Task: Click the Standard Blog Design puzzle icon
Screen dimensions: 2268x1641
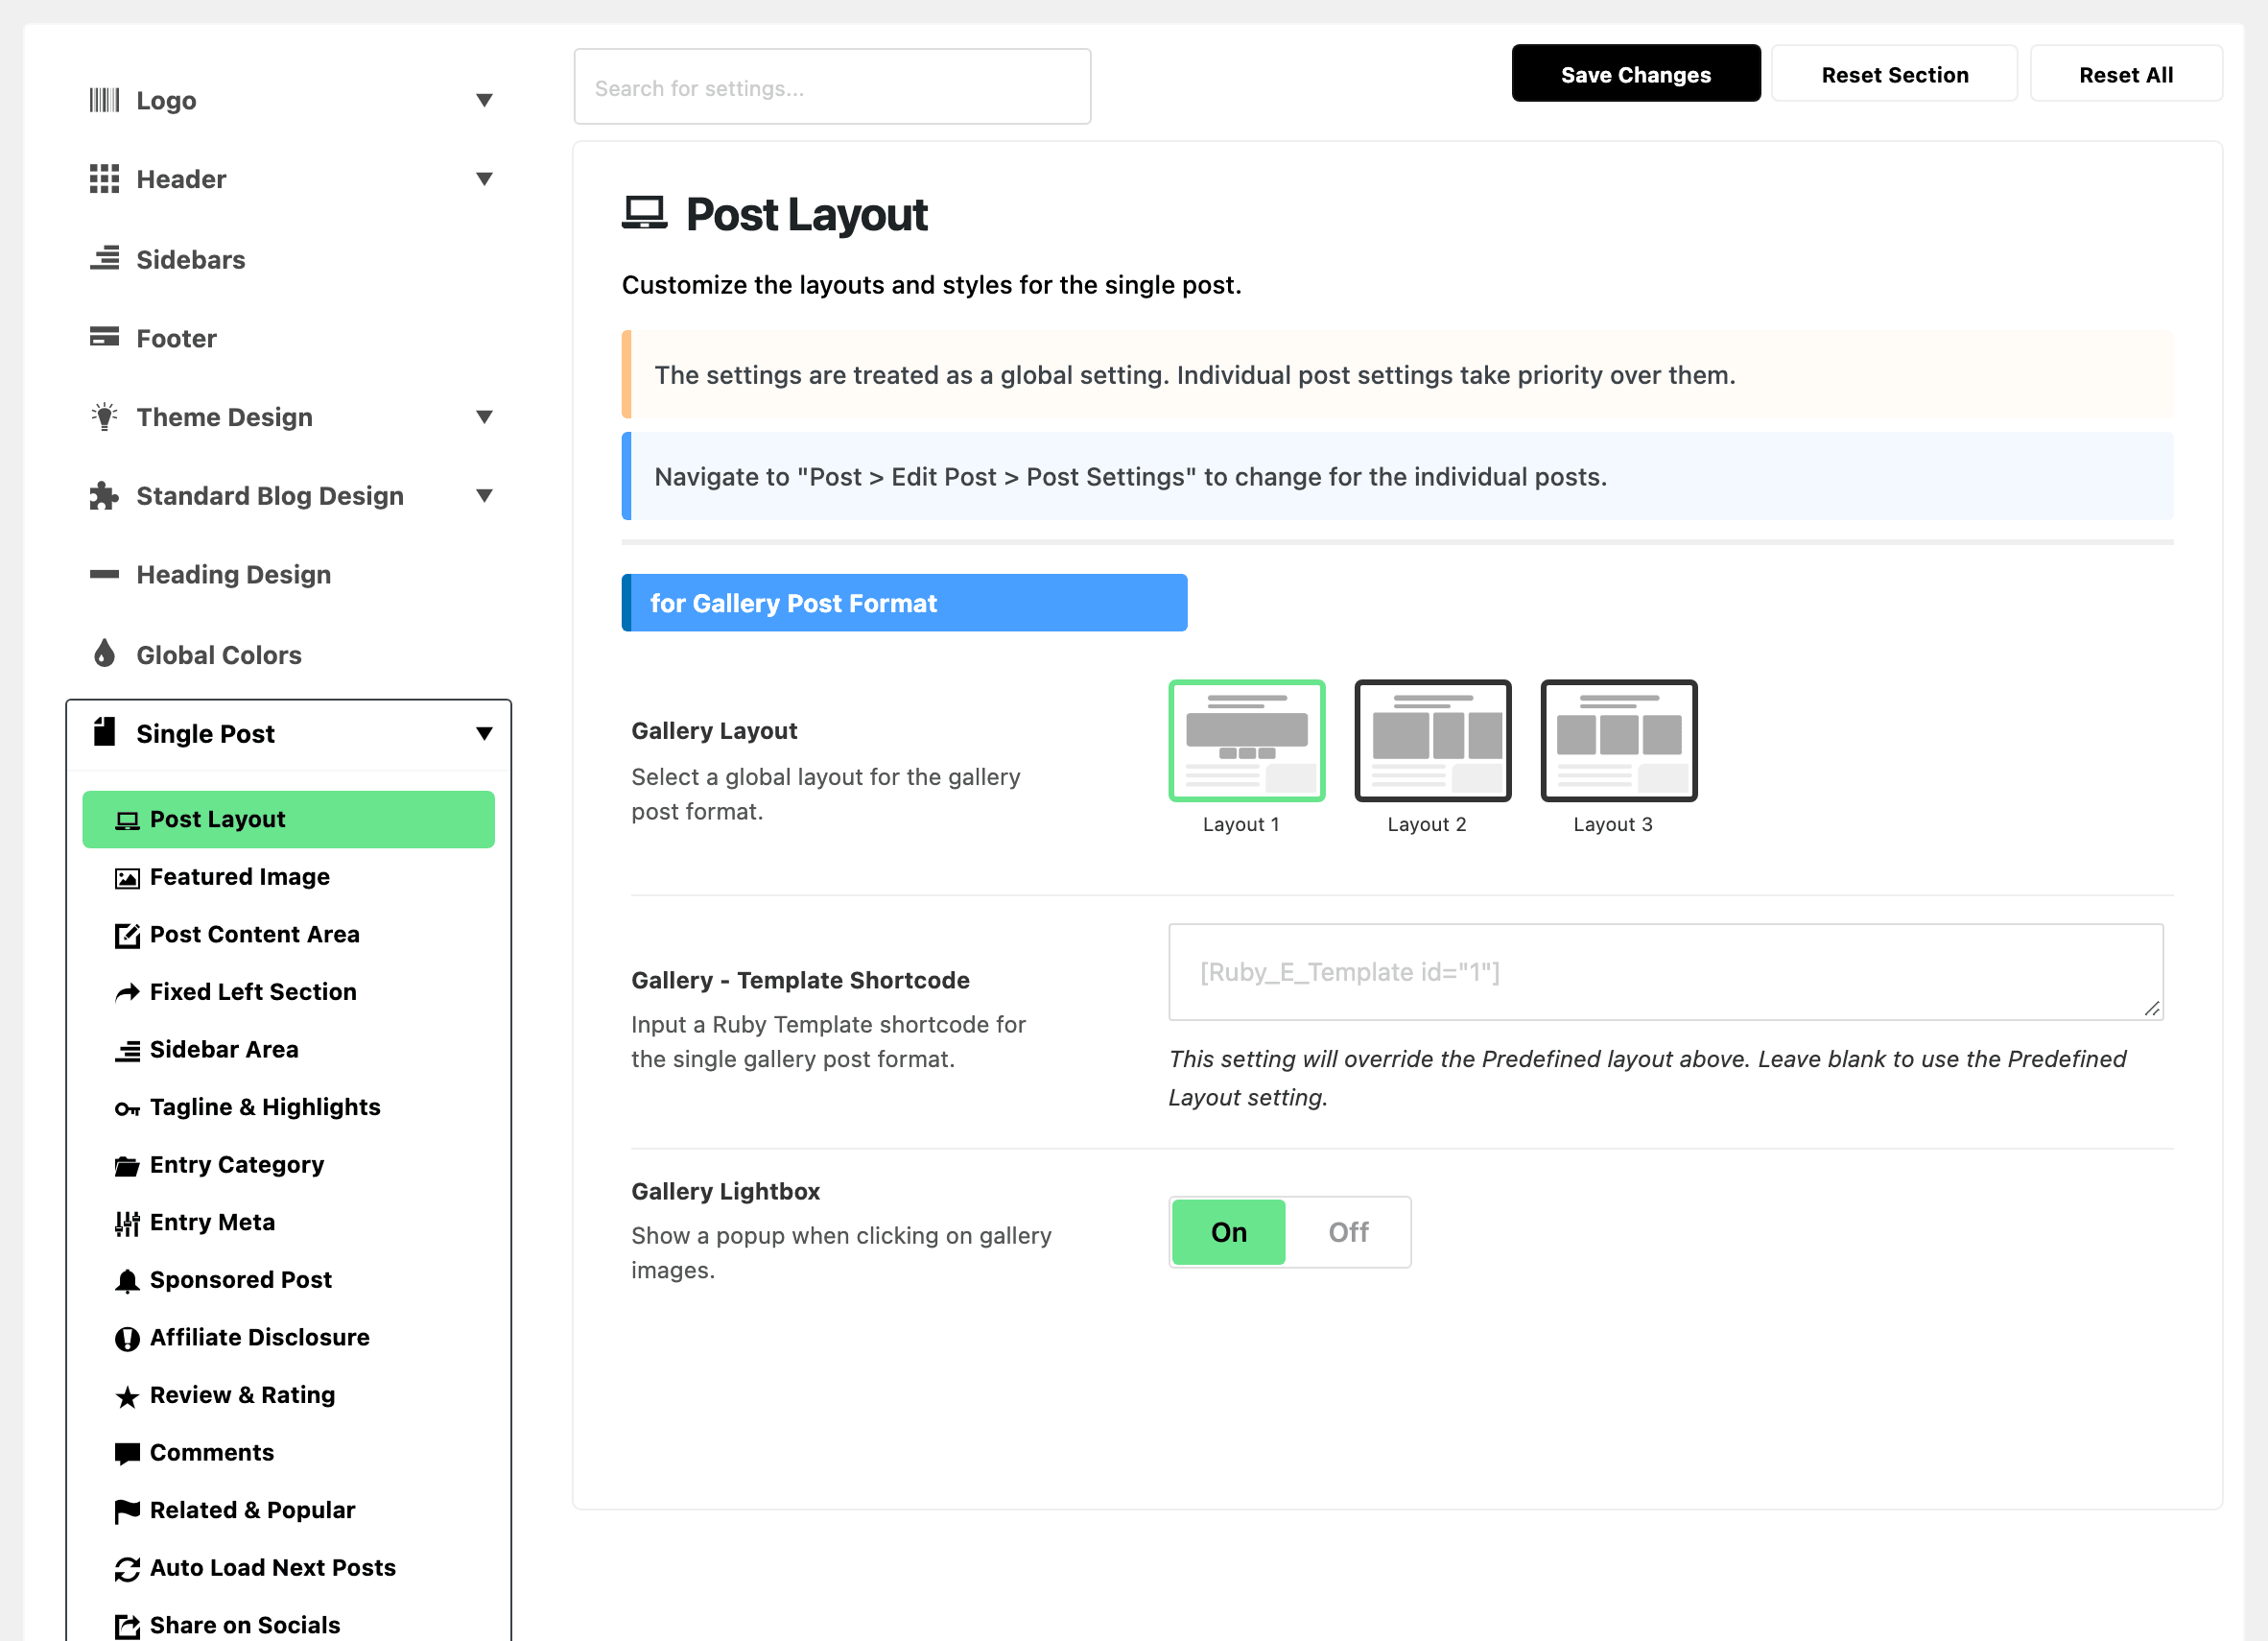Action: 104,496
